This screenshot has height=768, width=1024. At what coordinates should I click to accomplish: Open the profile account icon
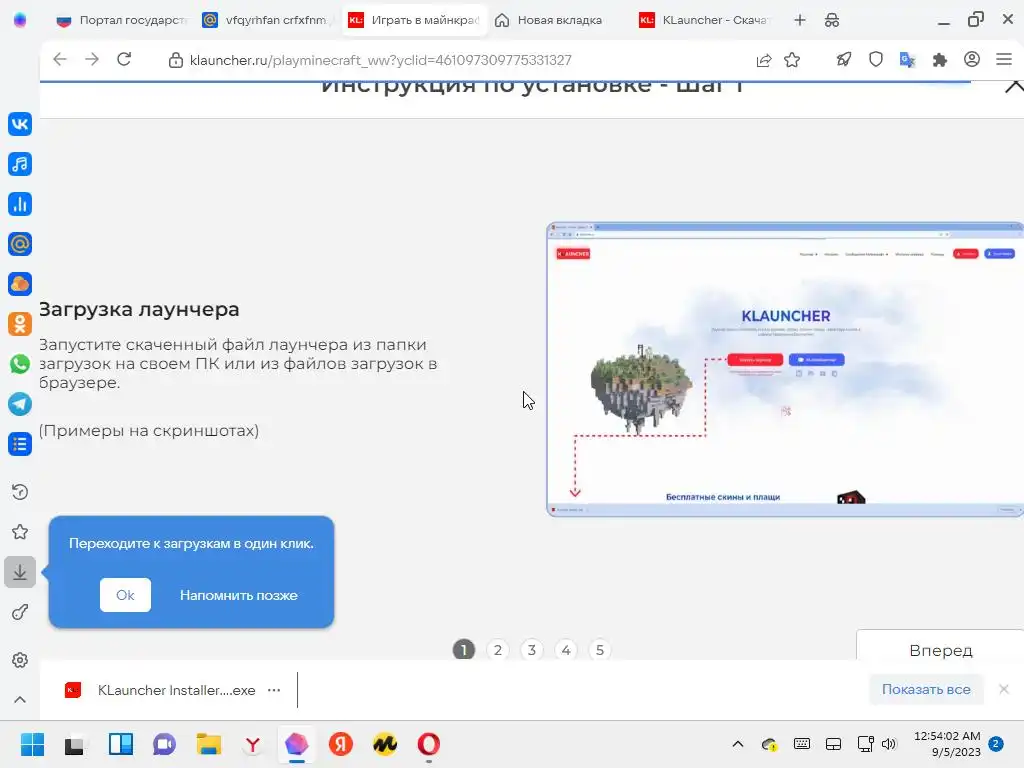[972, 59]
